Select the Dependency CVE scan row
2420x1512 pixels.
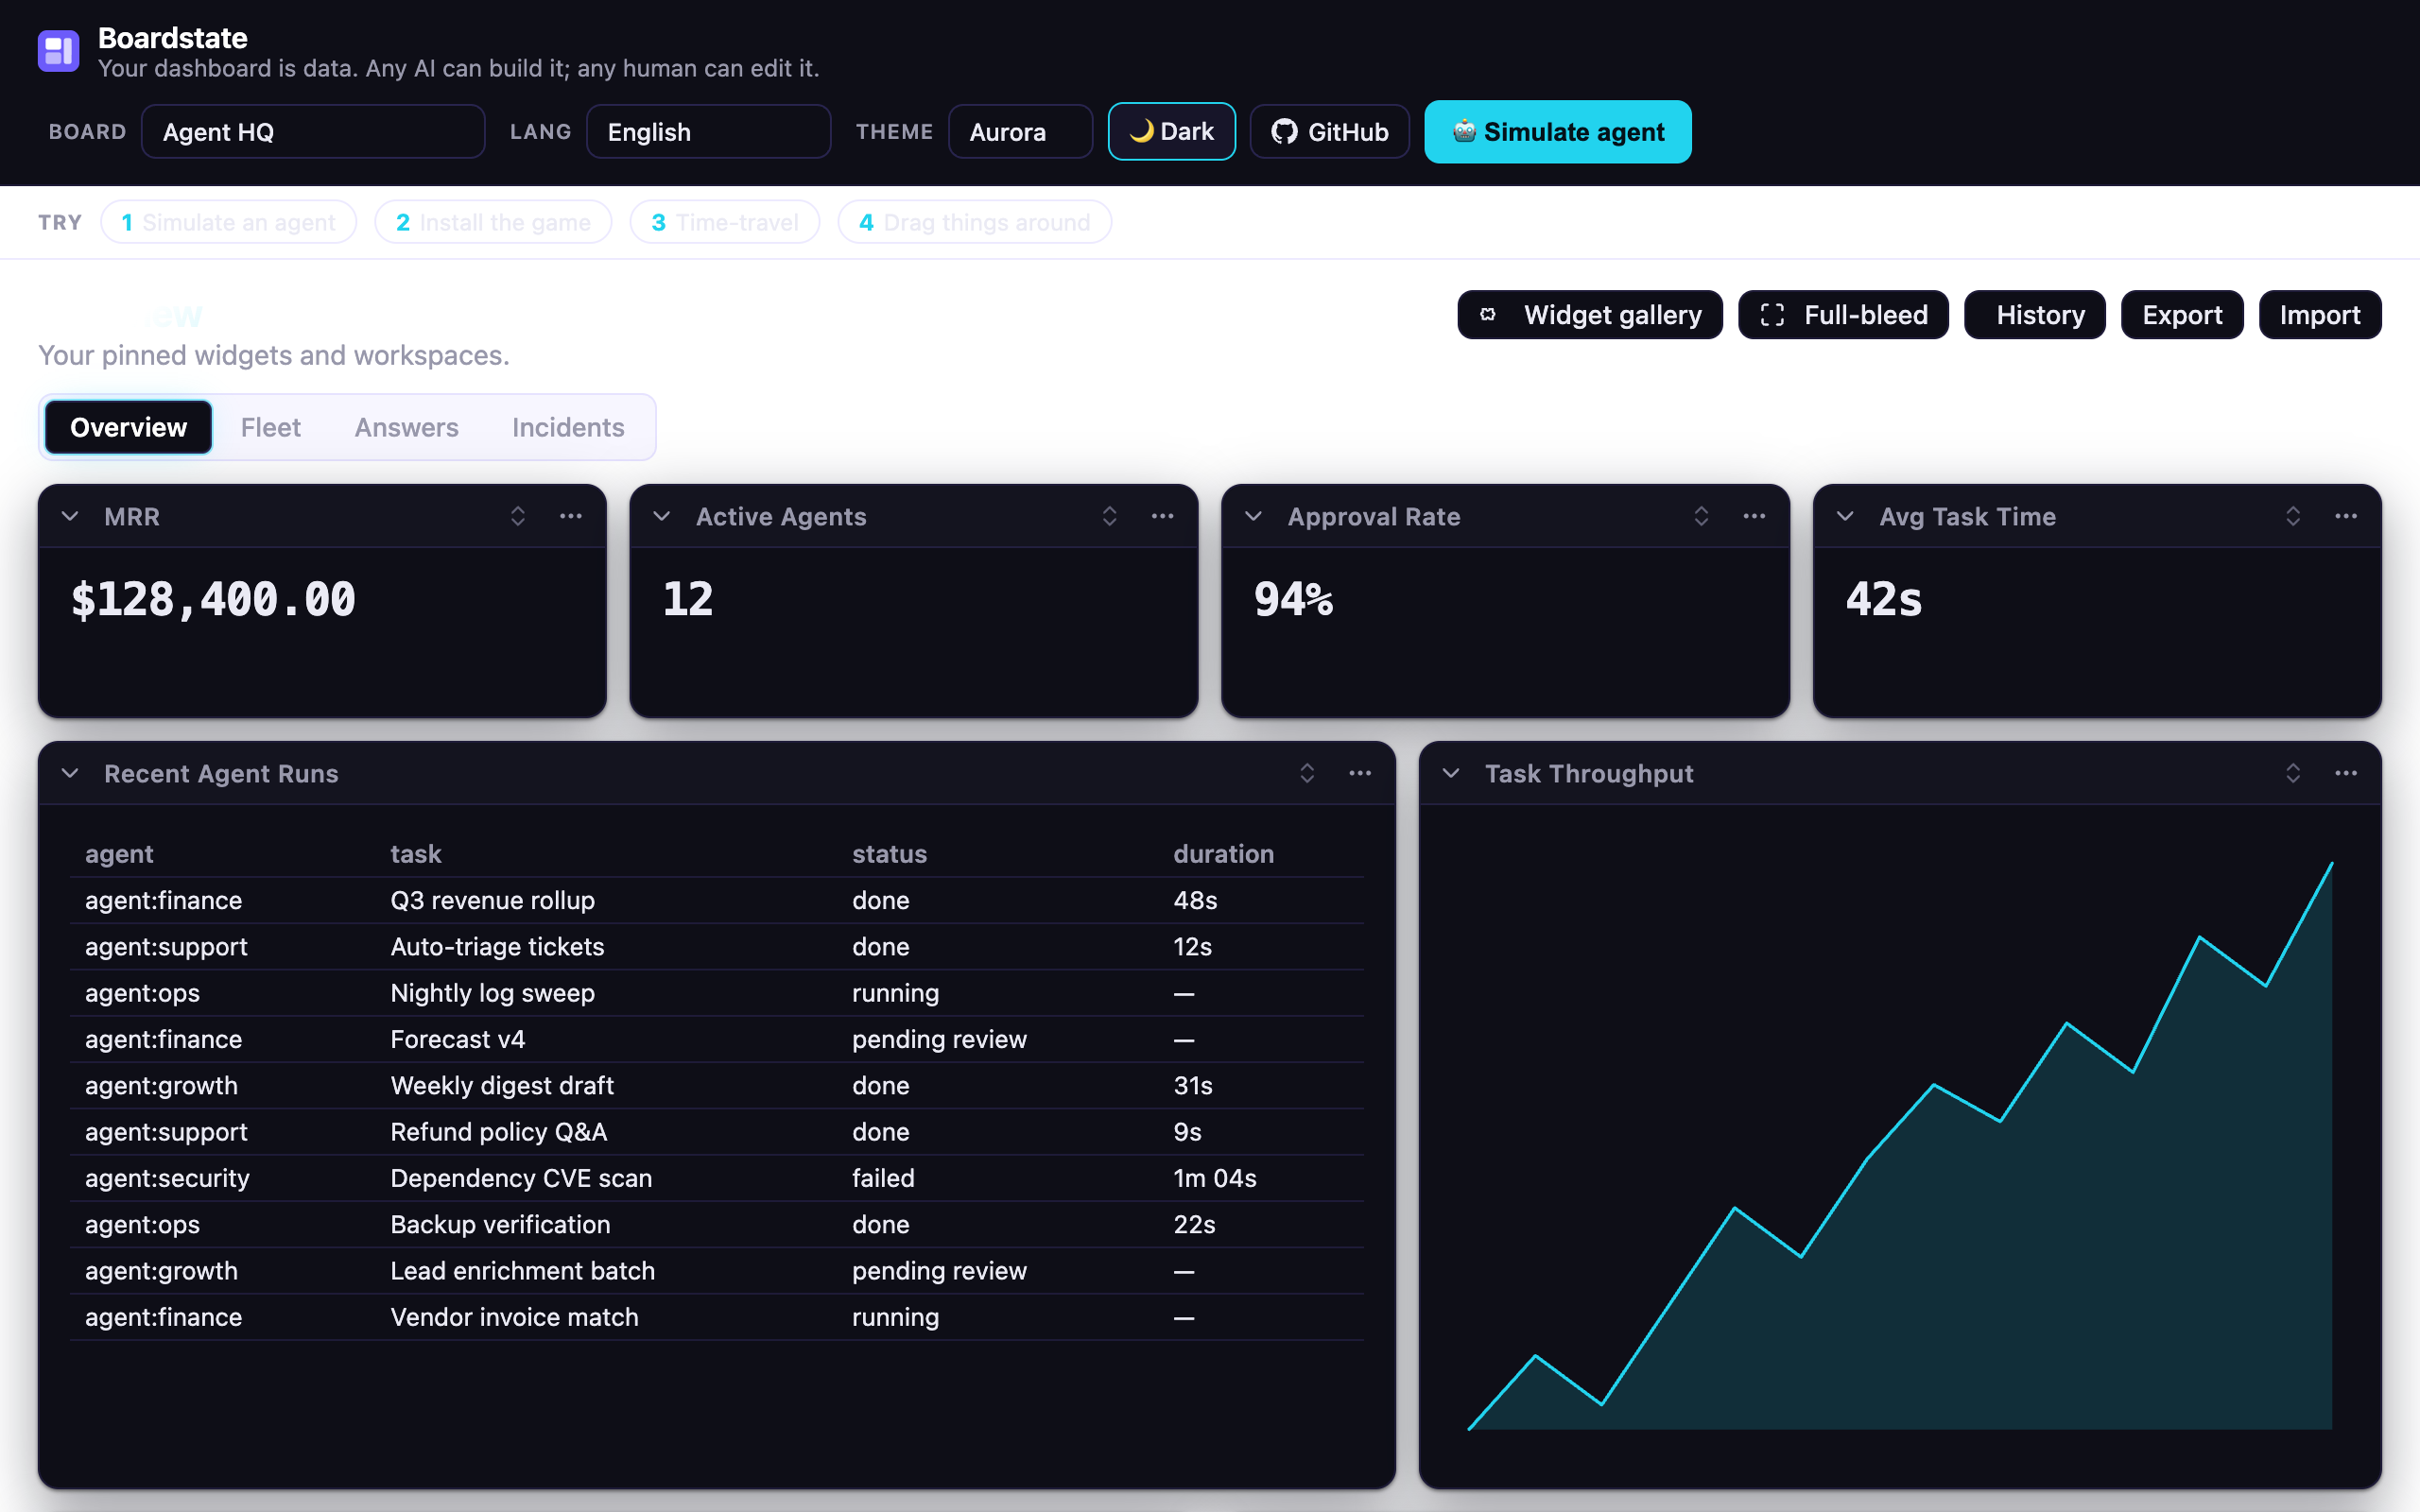click(717, 1178)
